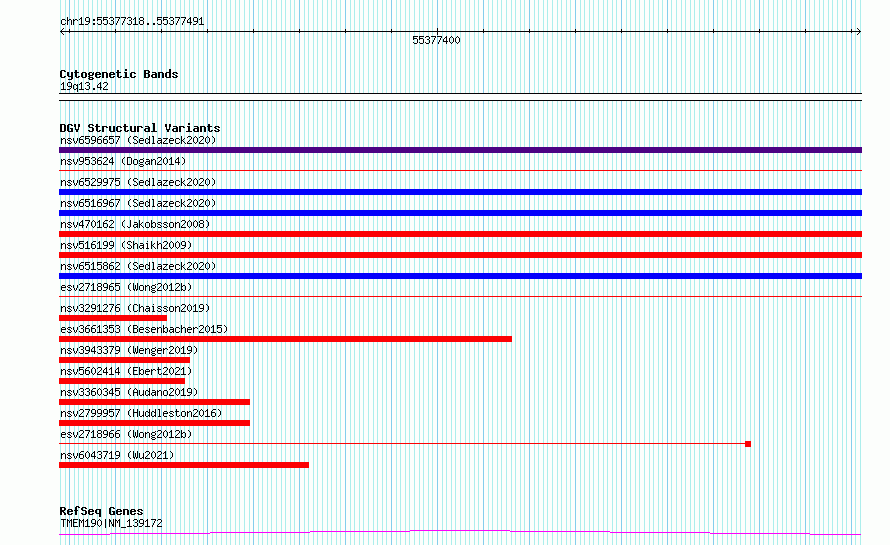Select the blue bar under nsv6529975
The image size is (890, 545).
point(460,192)
